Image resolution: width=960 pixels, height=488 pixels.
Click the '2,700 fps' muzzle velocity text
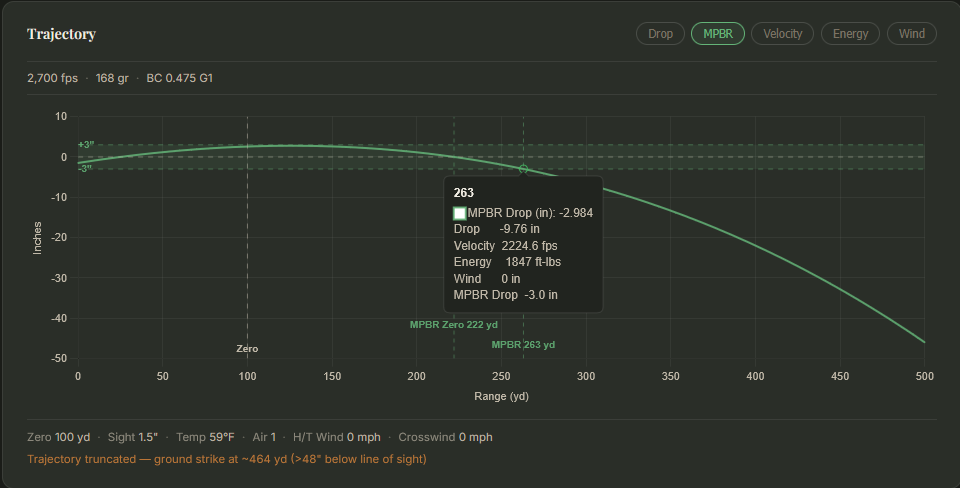coord(53,78)
